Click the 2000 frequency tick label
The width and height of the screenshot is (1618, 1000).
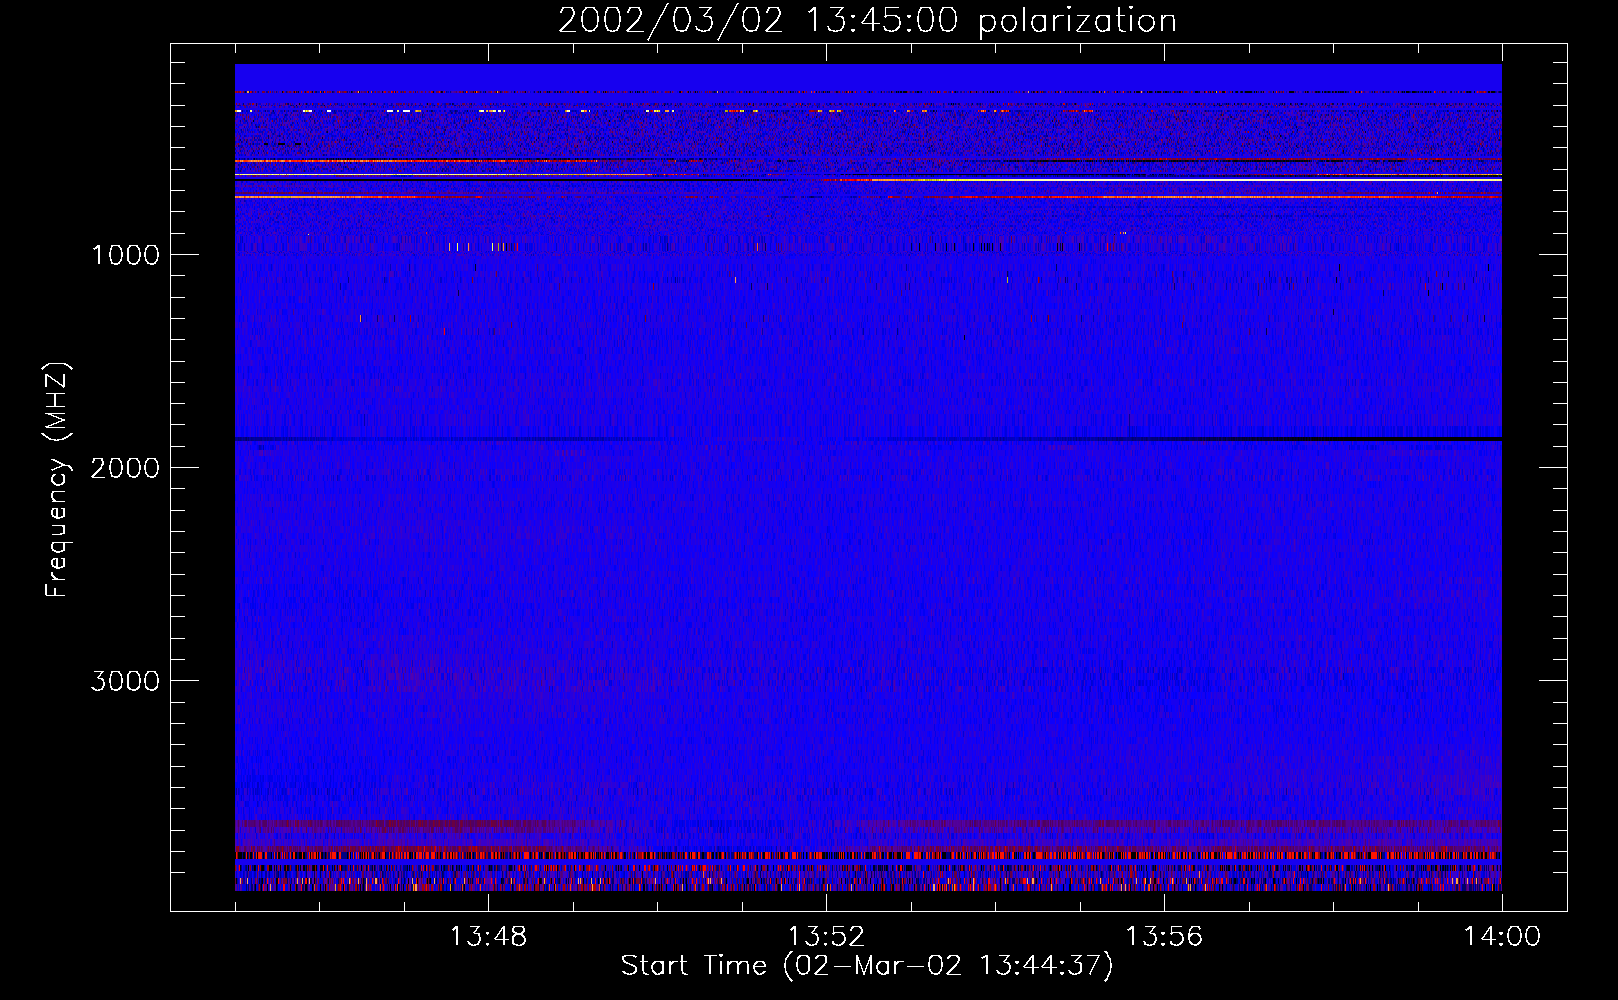point(125,468)
